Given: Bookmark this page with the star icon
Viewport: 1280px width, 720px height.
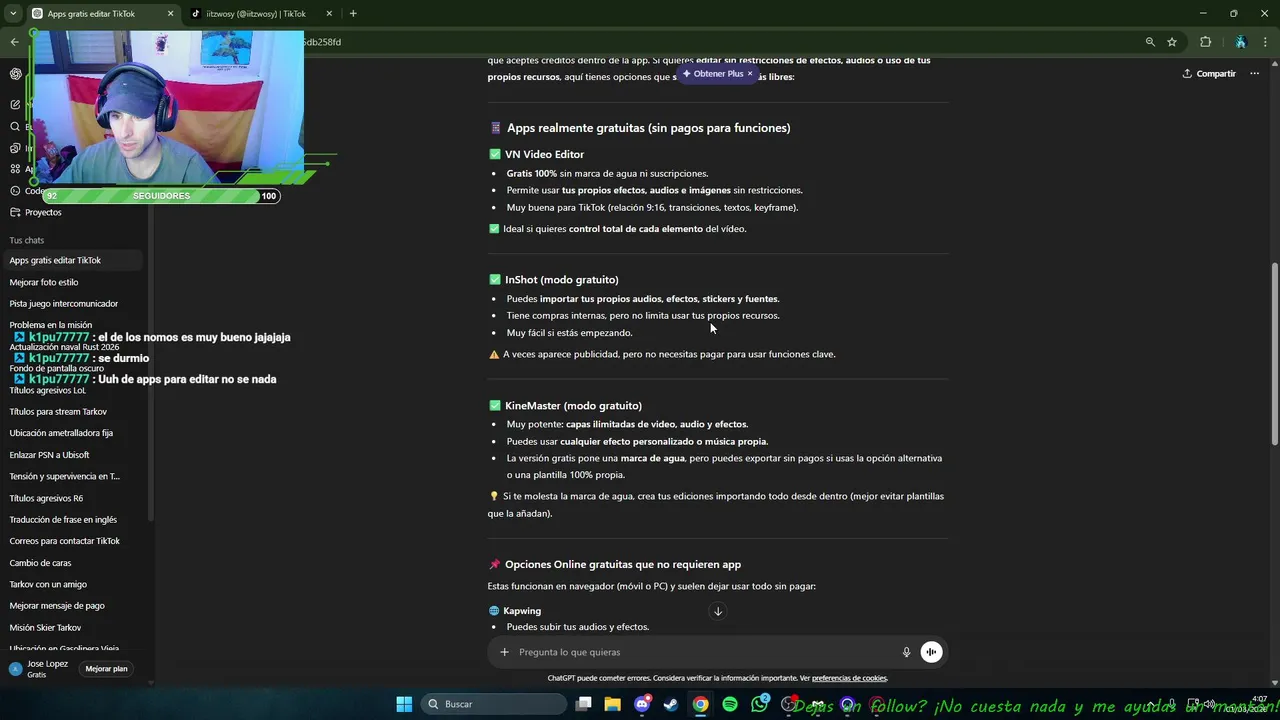Looking at the screenshot, I should [x=1172, y=42].
